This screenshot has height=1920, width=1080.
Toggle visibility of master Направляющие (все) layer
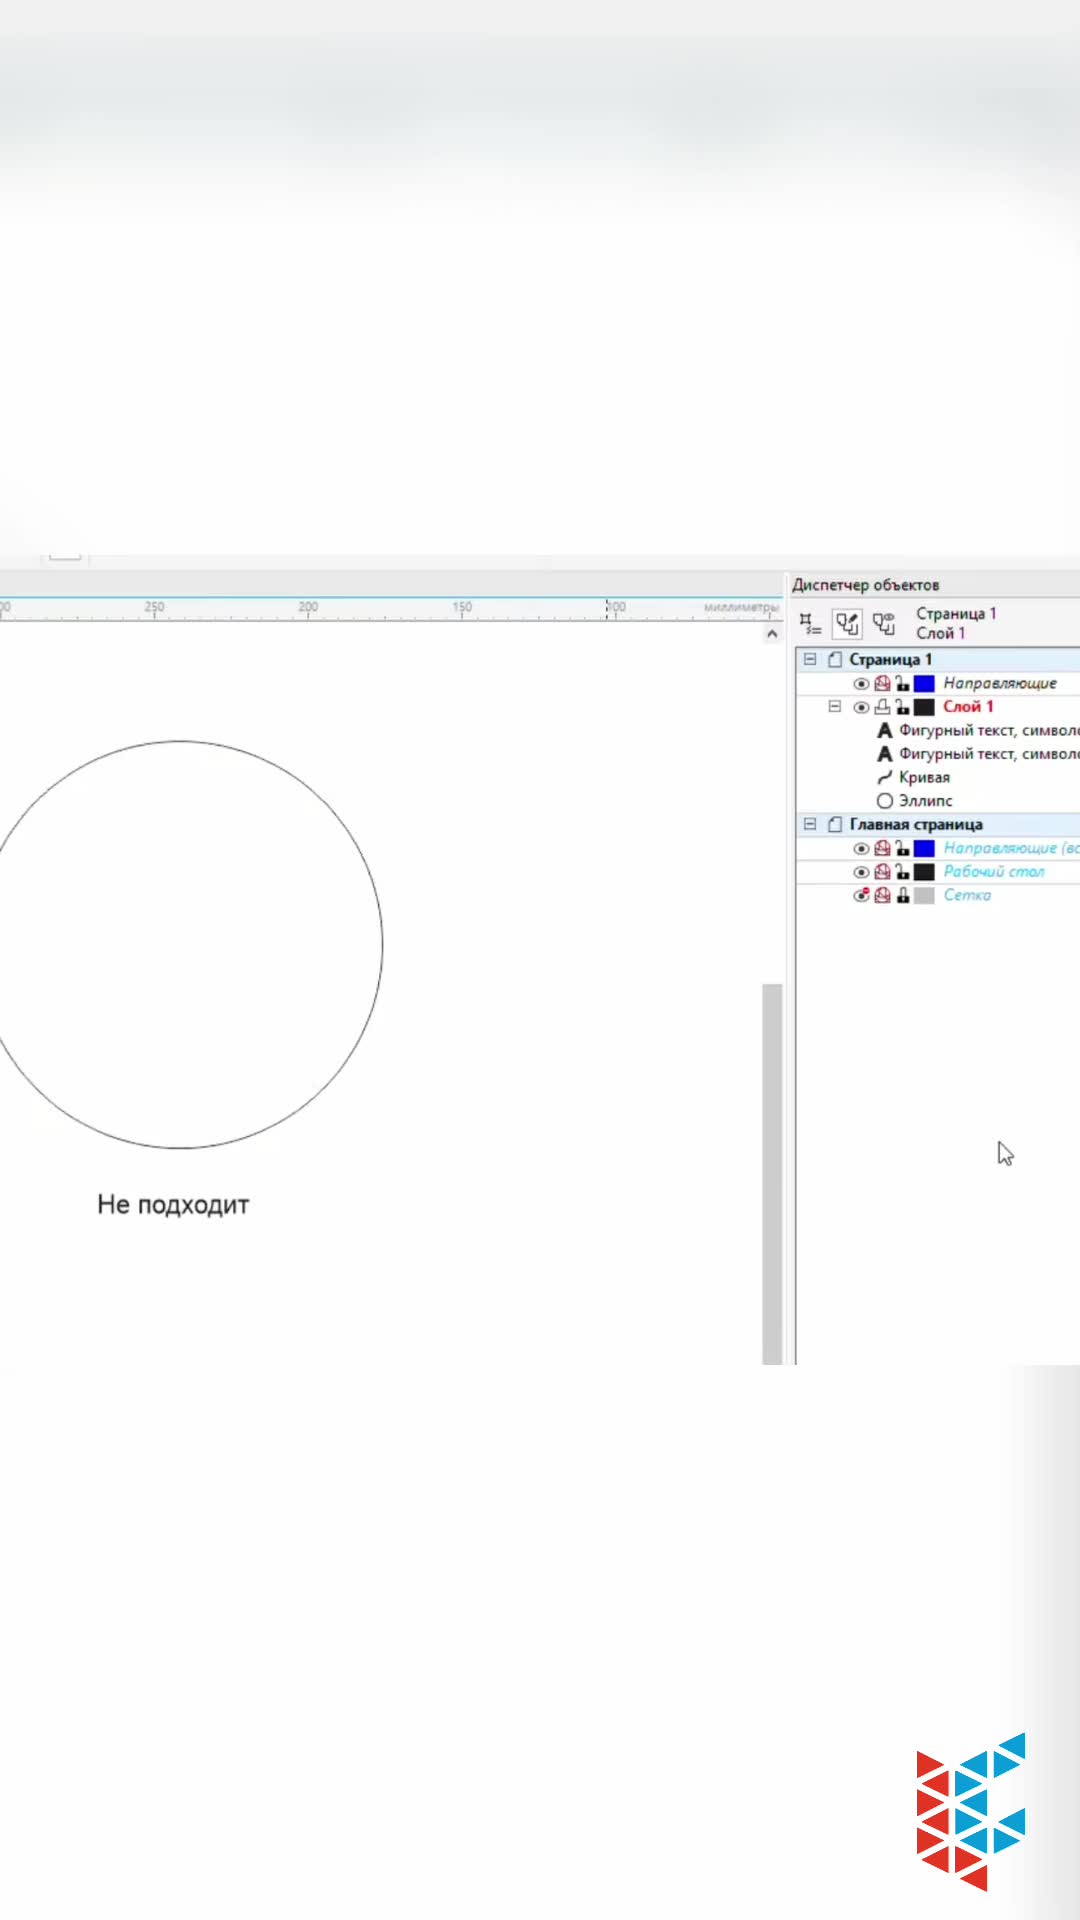coord(861,848)
